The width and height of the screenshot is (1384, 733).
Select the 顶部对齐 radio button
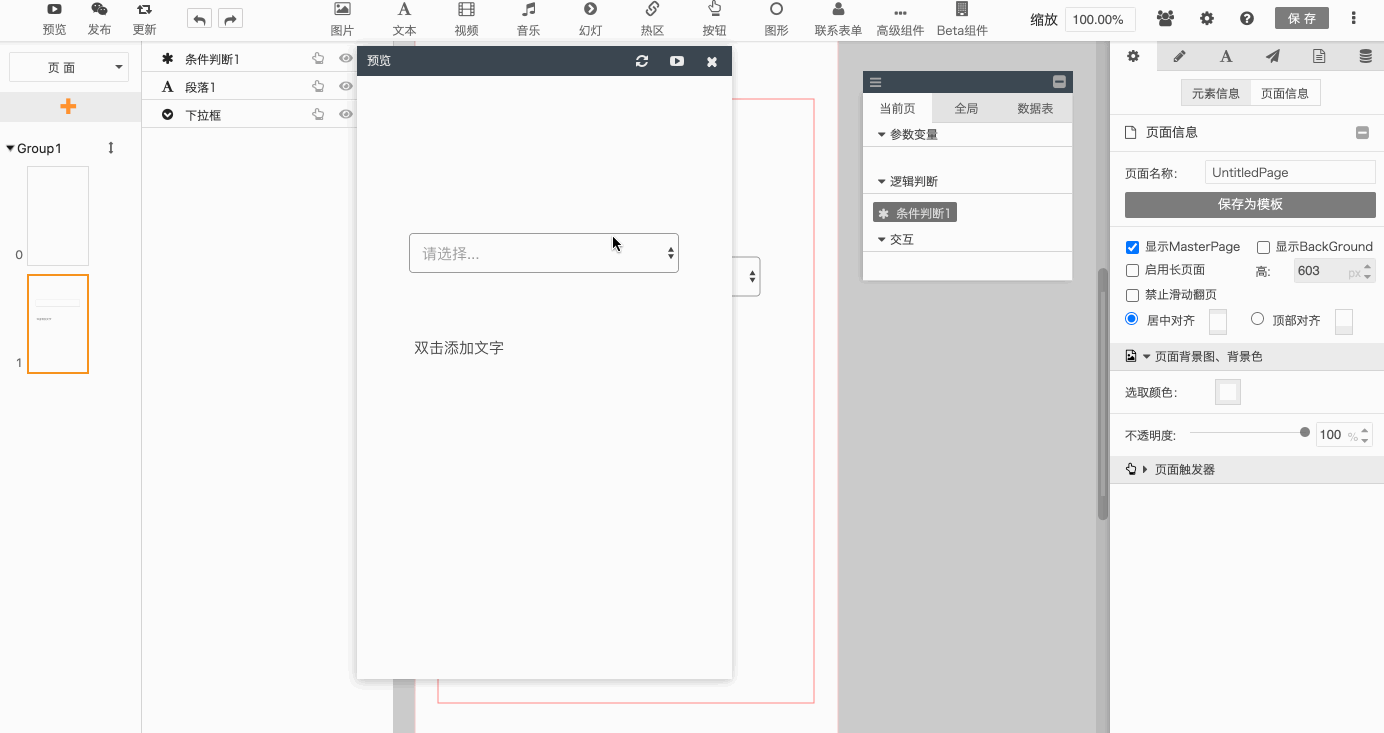tap(1258, 319)
